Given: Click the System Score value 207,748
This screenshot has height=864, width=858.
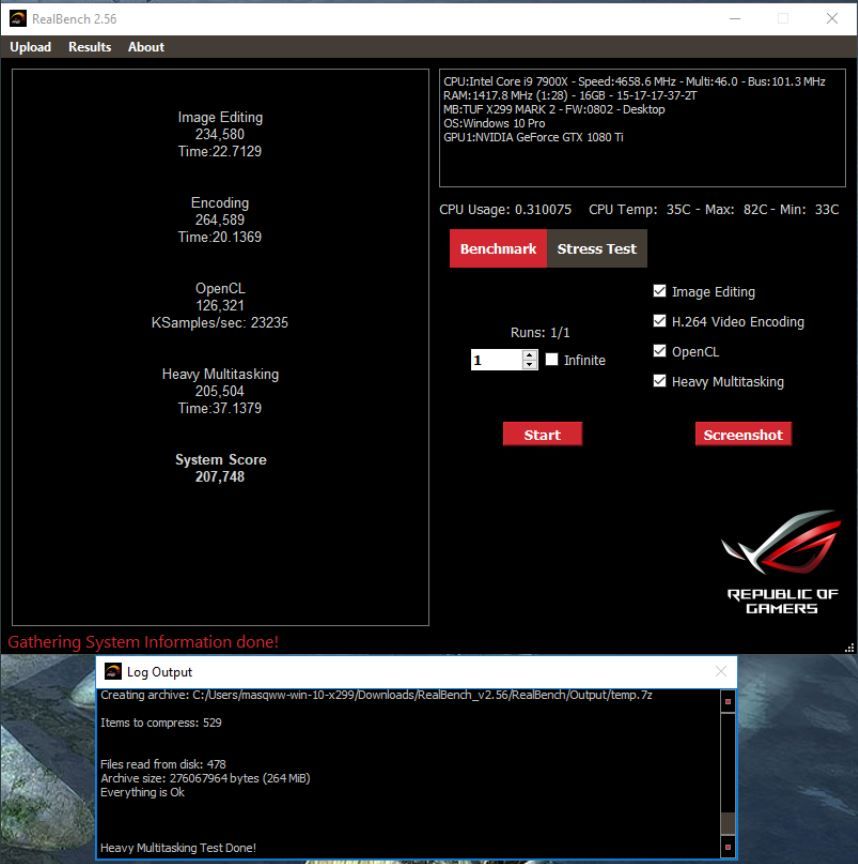Looking at the screenshot, I should 220,477.
